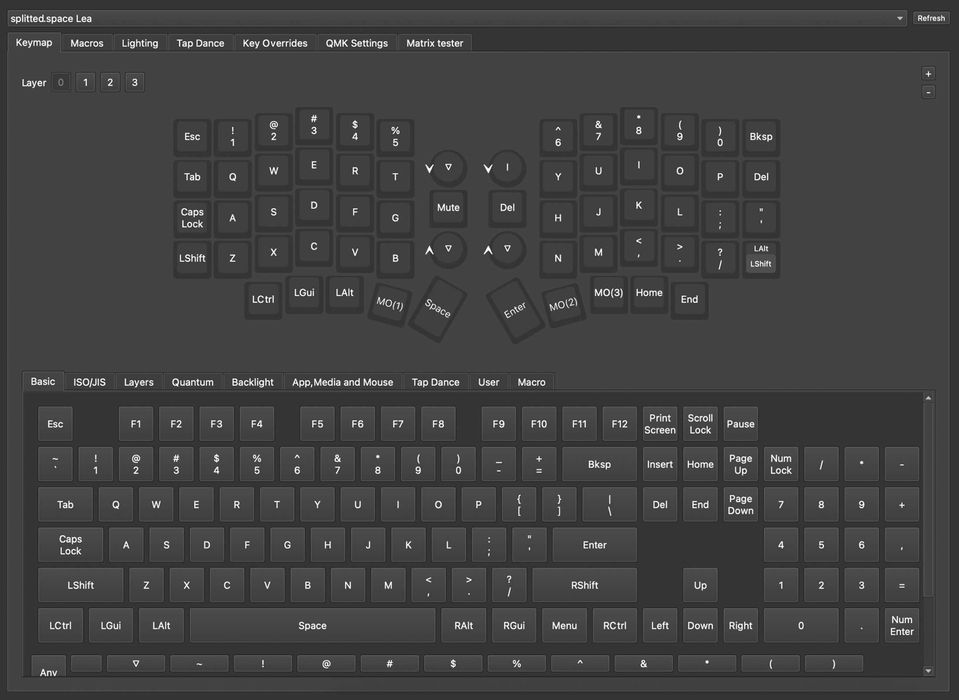Open the Quantum keycode tab

193,382
